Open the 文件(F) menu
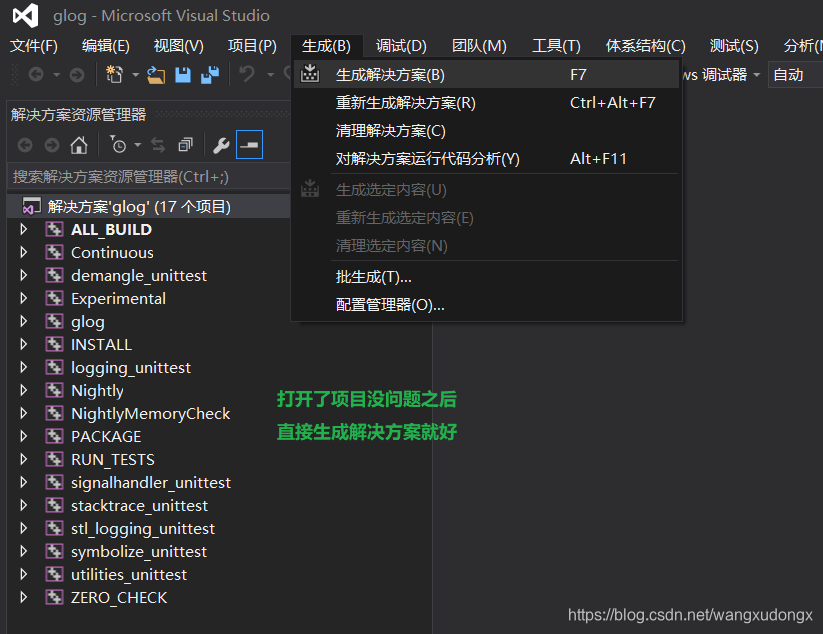Screen dimensions: 823x634 click(x=34, y=46)
